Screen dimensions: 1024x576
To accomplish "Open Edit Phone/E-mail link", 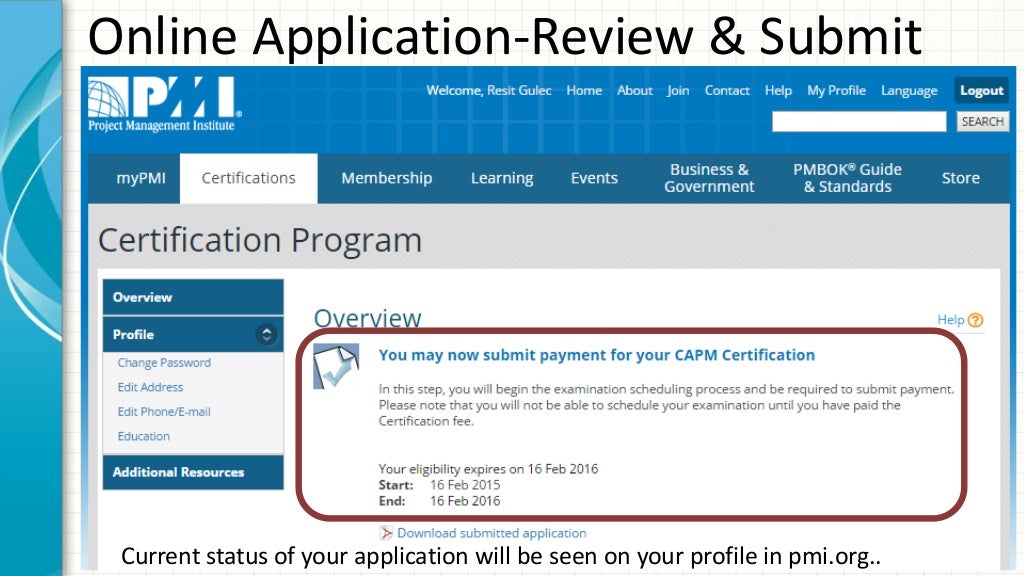I will click(x=164, y=411).
